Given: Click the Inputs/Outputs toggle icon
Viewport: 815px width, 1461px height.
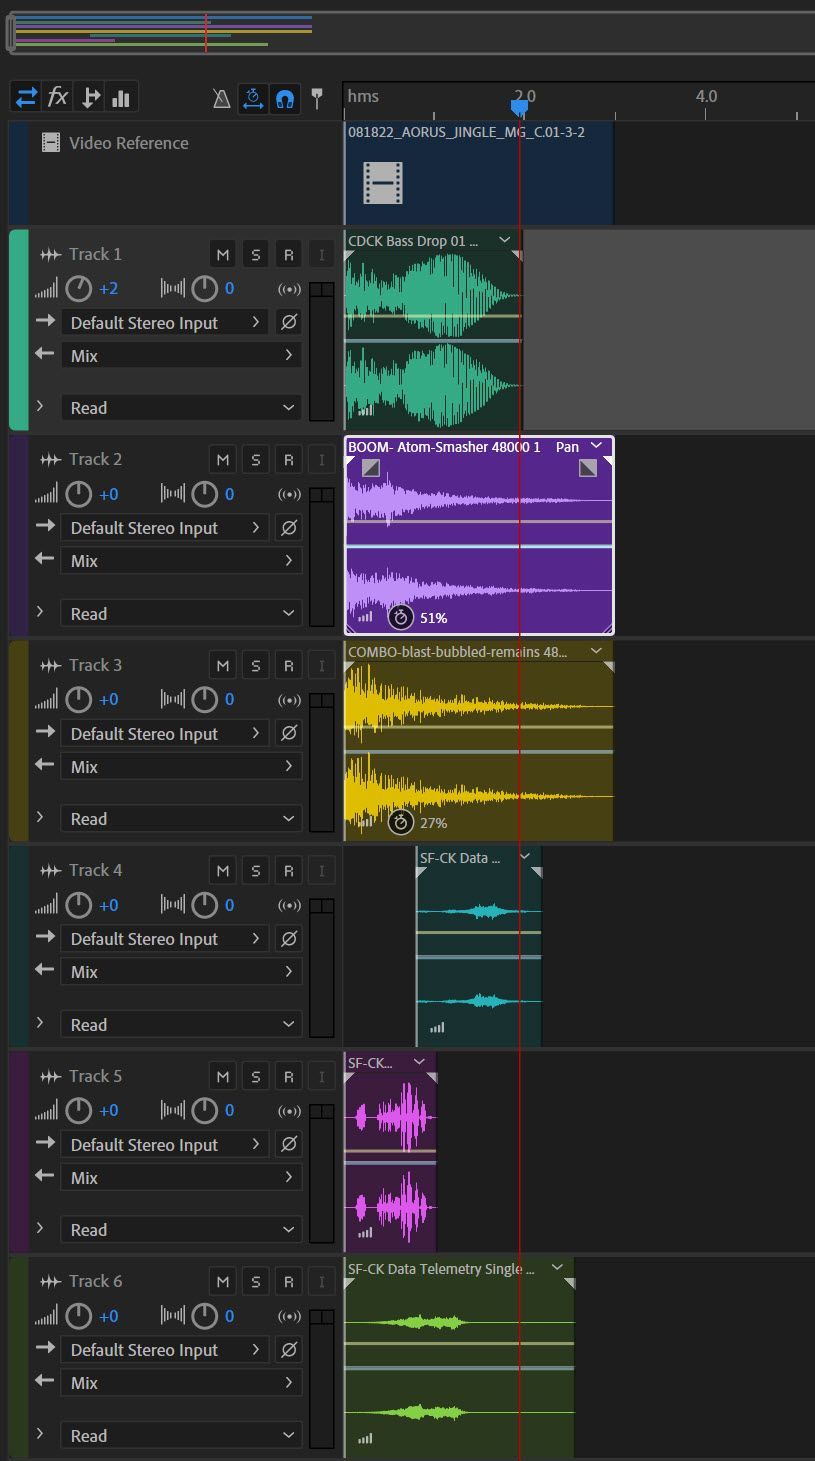Looking at the screenshot, I should (26, 97).
